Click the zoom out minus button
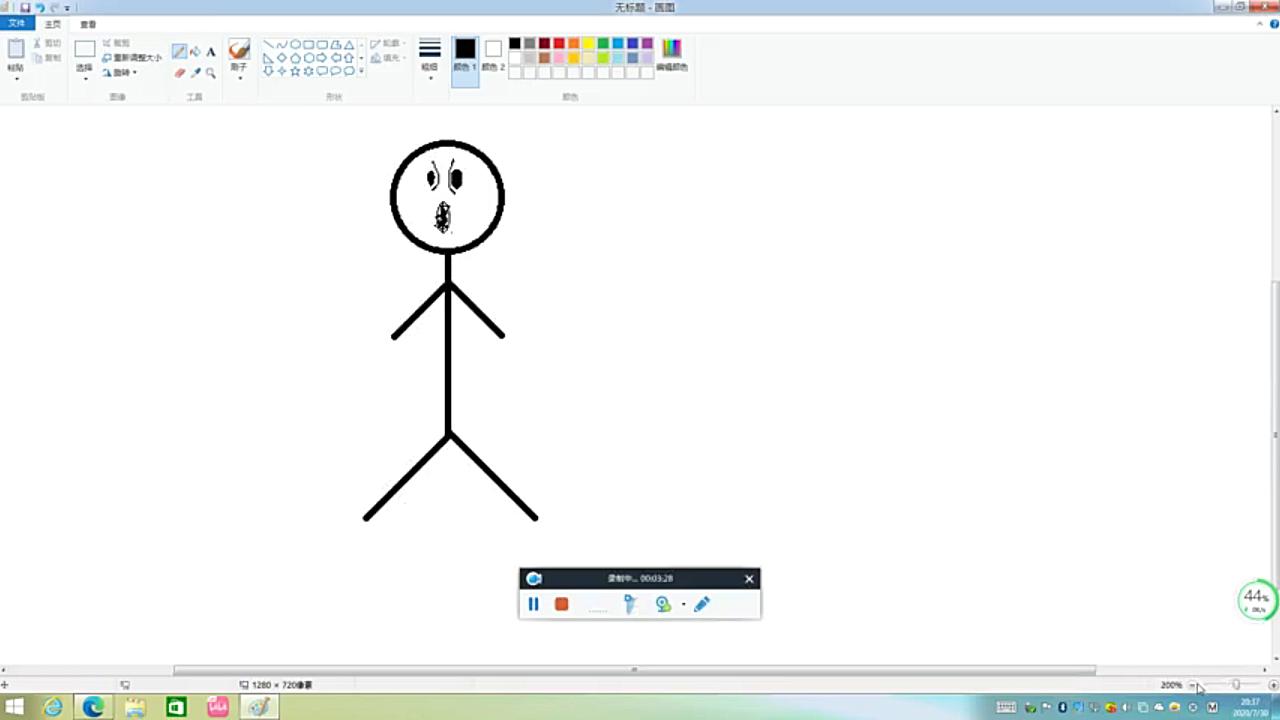The image size is (1280, 720). [x=1192, y=685]
